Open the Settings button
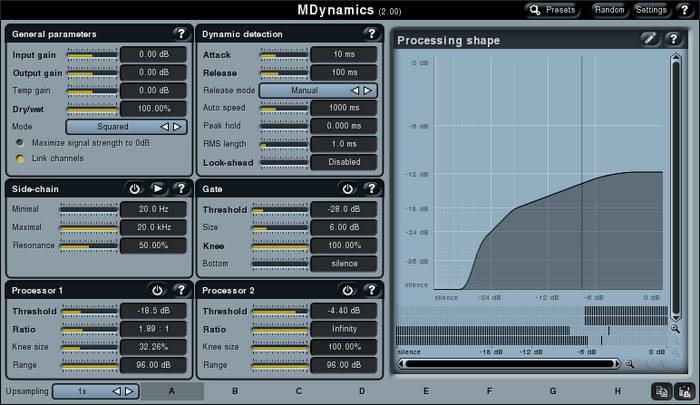700x405 pixels. [651, 9]
